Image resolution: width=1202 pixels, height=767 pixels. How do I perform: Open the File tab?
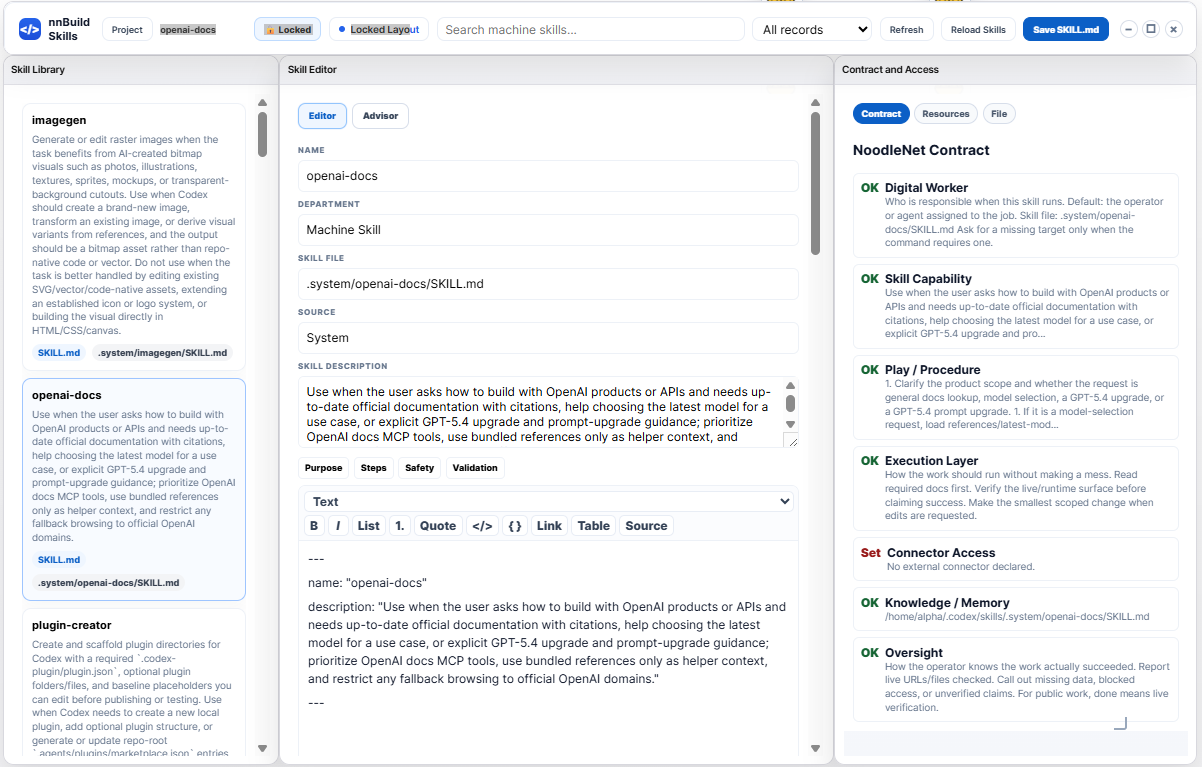click(999, 114)
